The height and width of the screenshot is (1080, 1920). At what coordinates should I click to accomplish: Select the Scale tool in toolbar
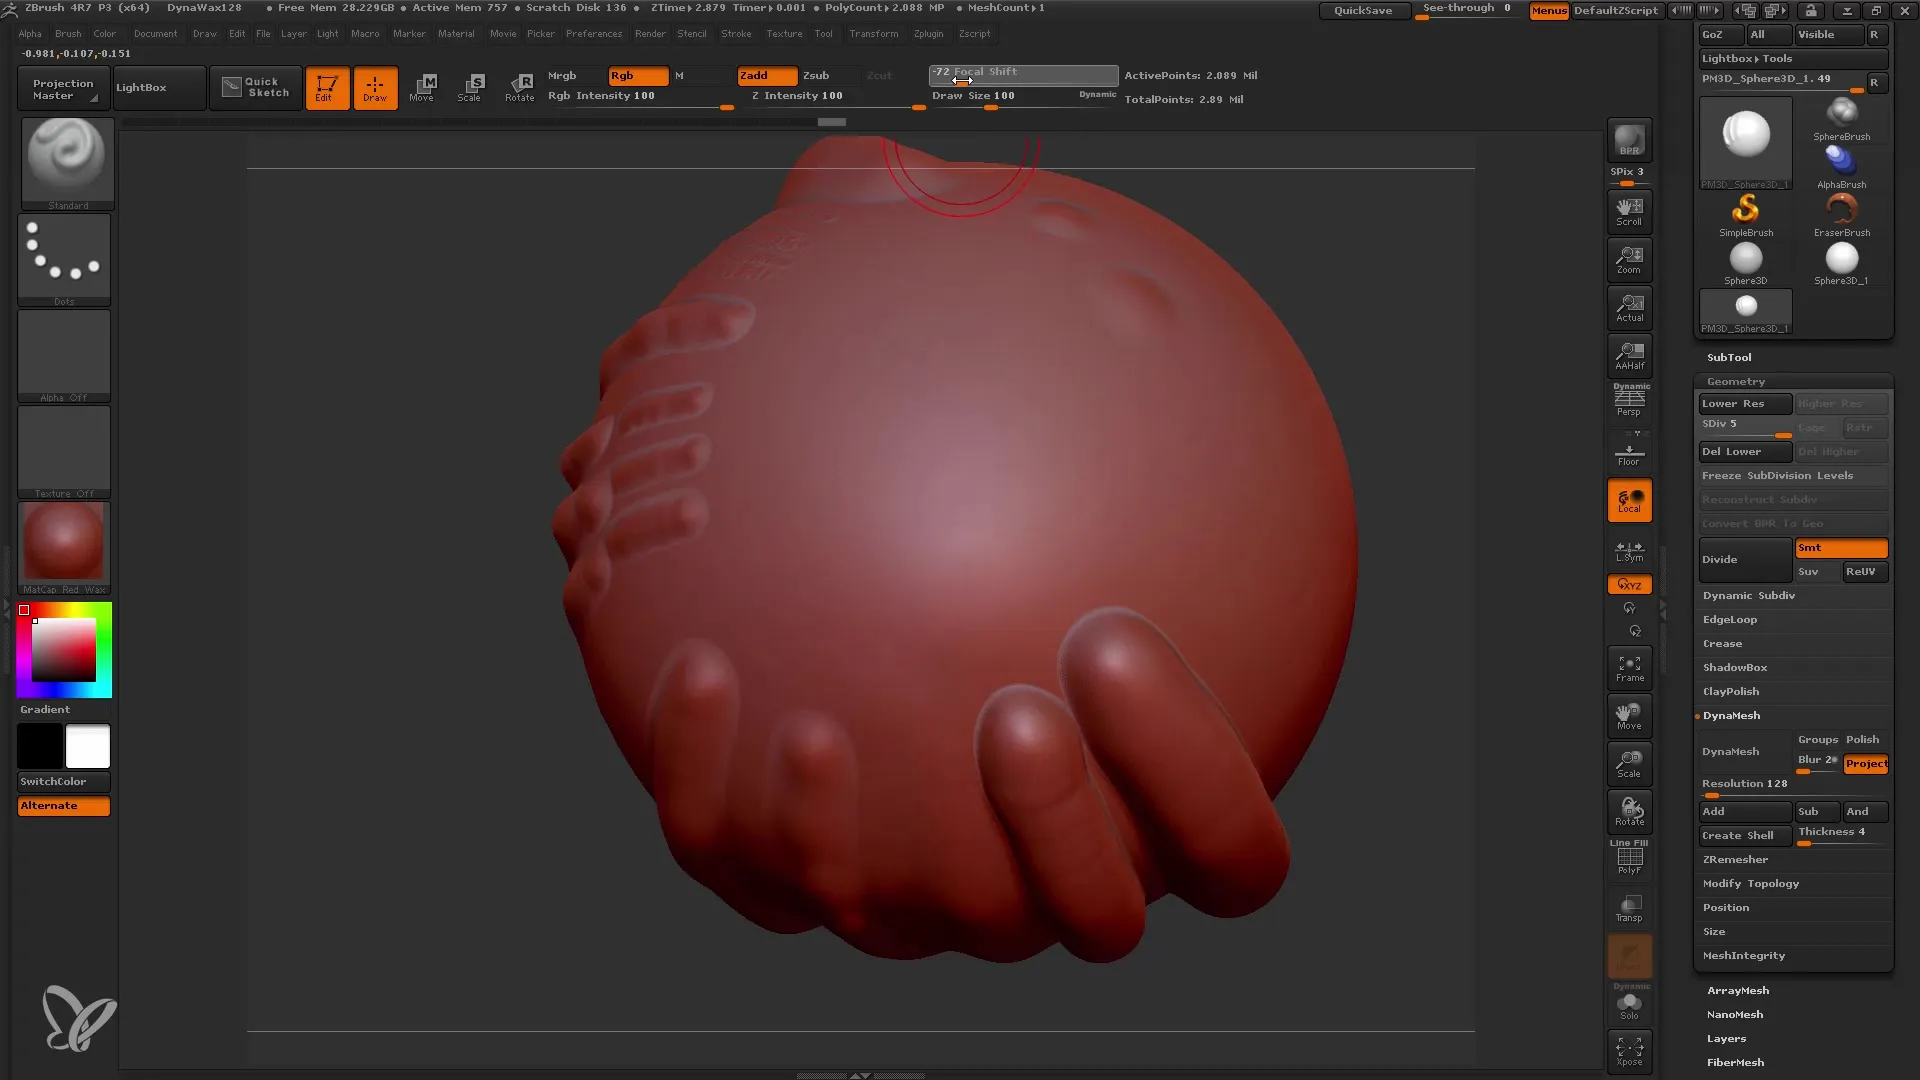[x=471, y=87]
